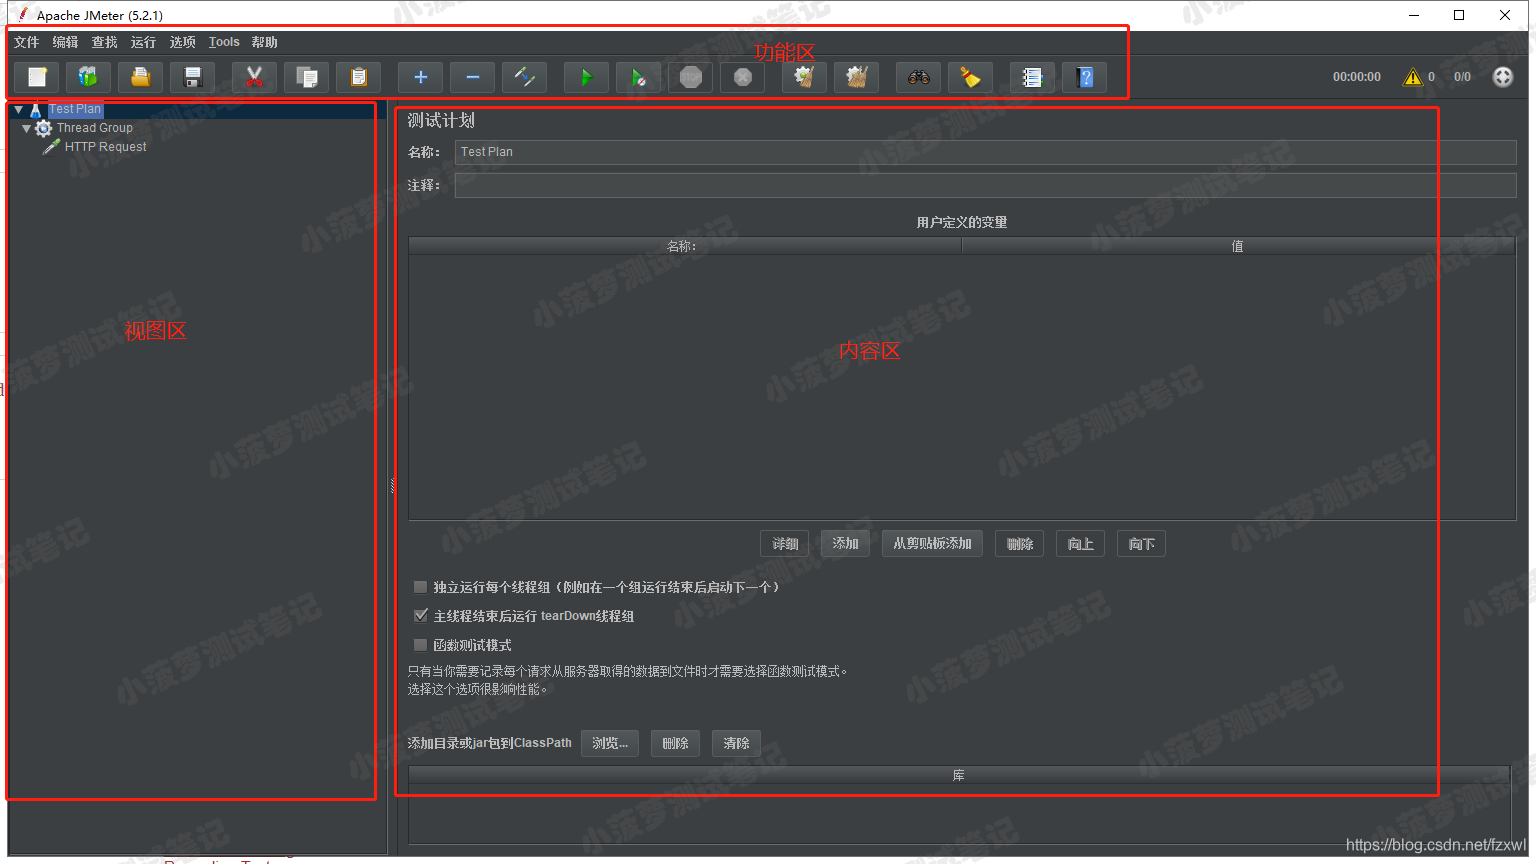1536x864 pixels.
Task: Click the 0/0 thread count indicator
Action: [x=1463, y=77]
